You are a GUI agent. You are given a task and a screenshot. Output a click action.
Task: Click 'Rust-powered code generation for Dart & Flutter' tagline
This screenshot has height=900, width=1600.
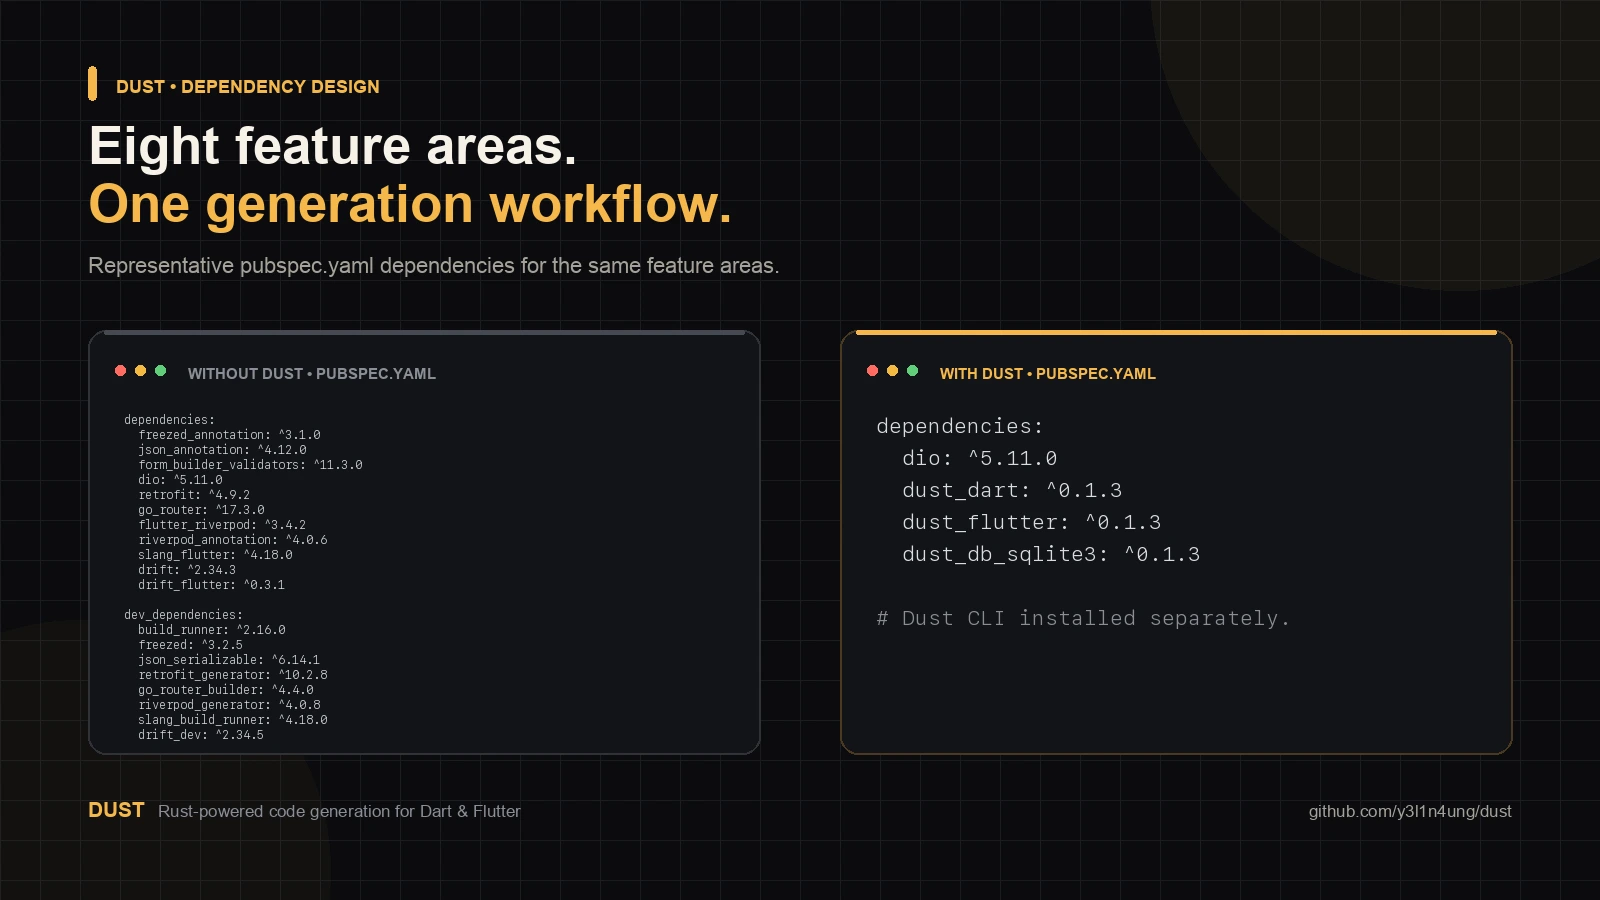pos(339,811)
